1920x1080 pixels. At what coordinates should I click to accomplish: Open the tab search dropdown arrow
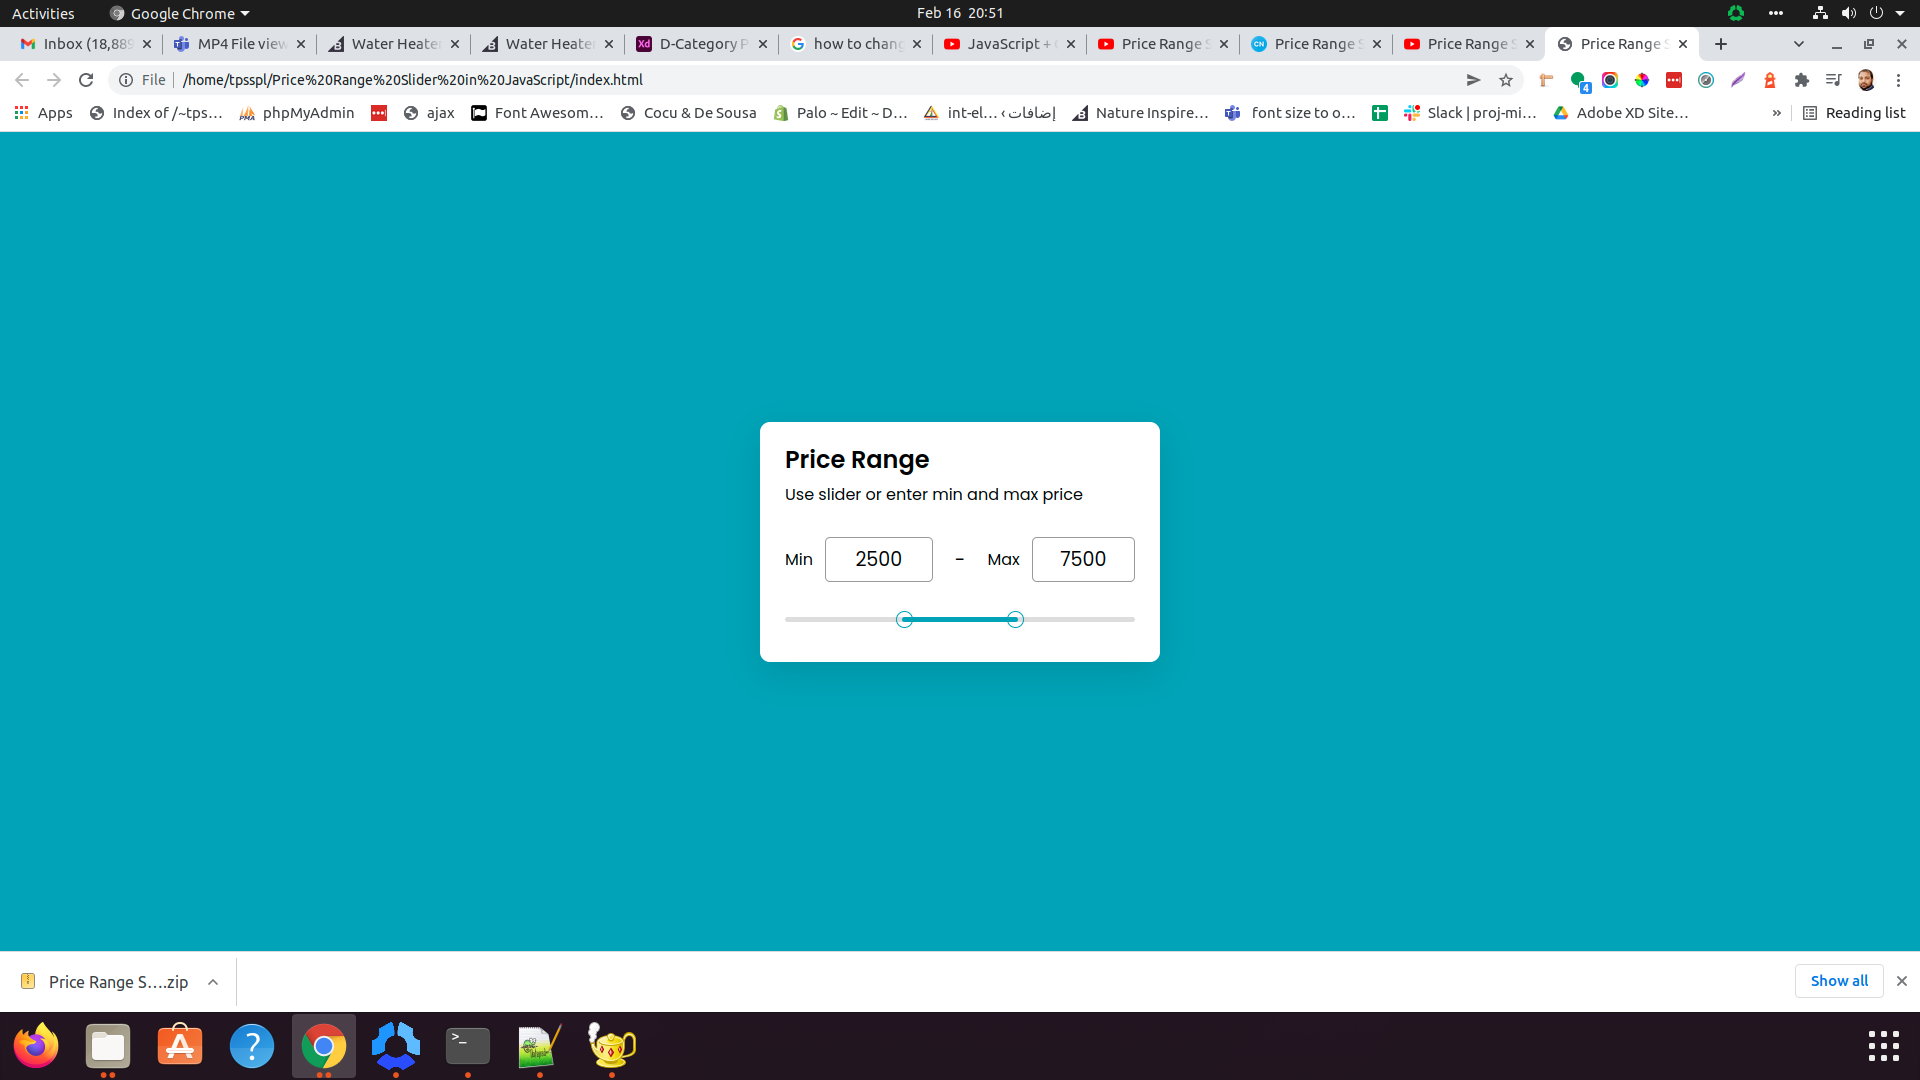(1799, 44)
